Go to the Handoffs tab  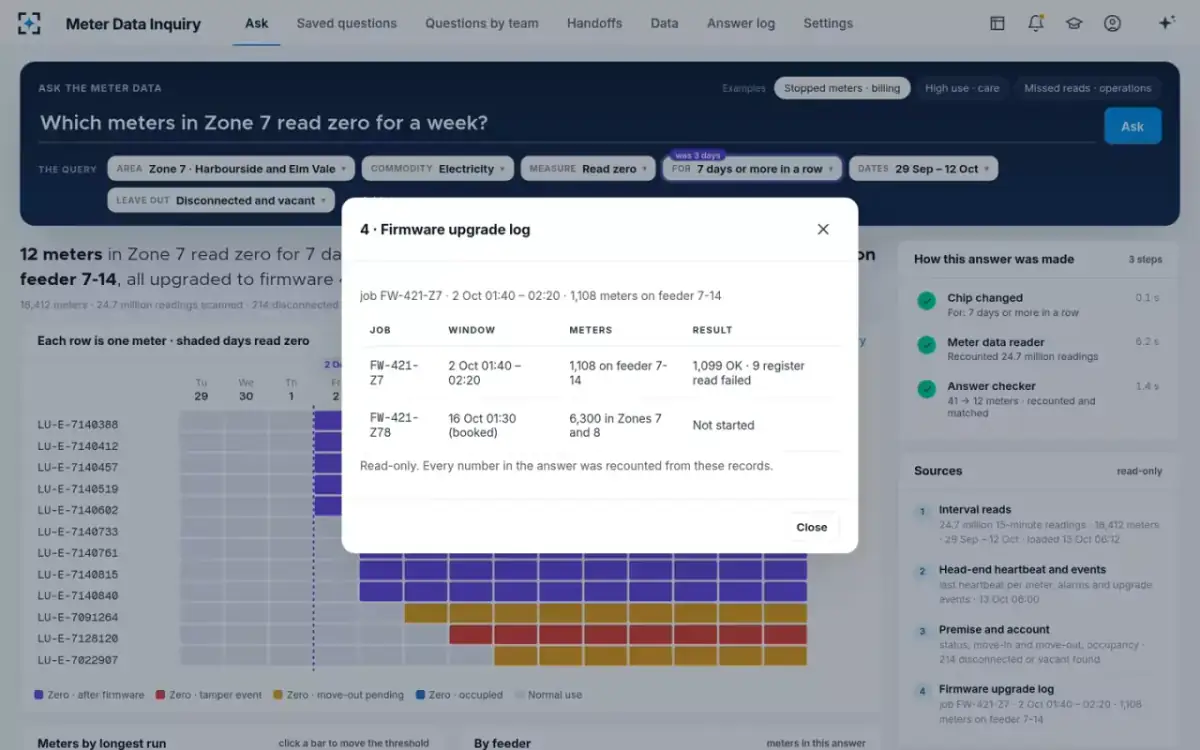594,24
